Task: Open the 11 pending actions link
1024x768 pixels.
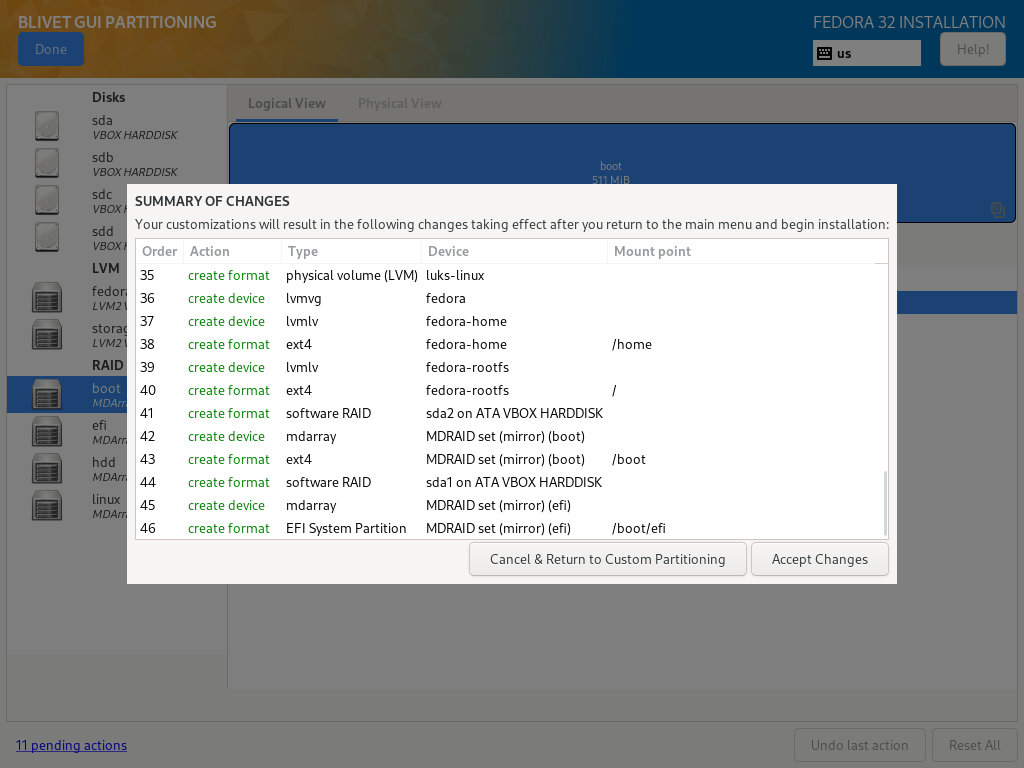Action: click(x=71, y=745)
